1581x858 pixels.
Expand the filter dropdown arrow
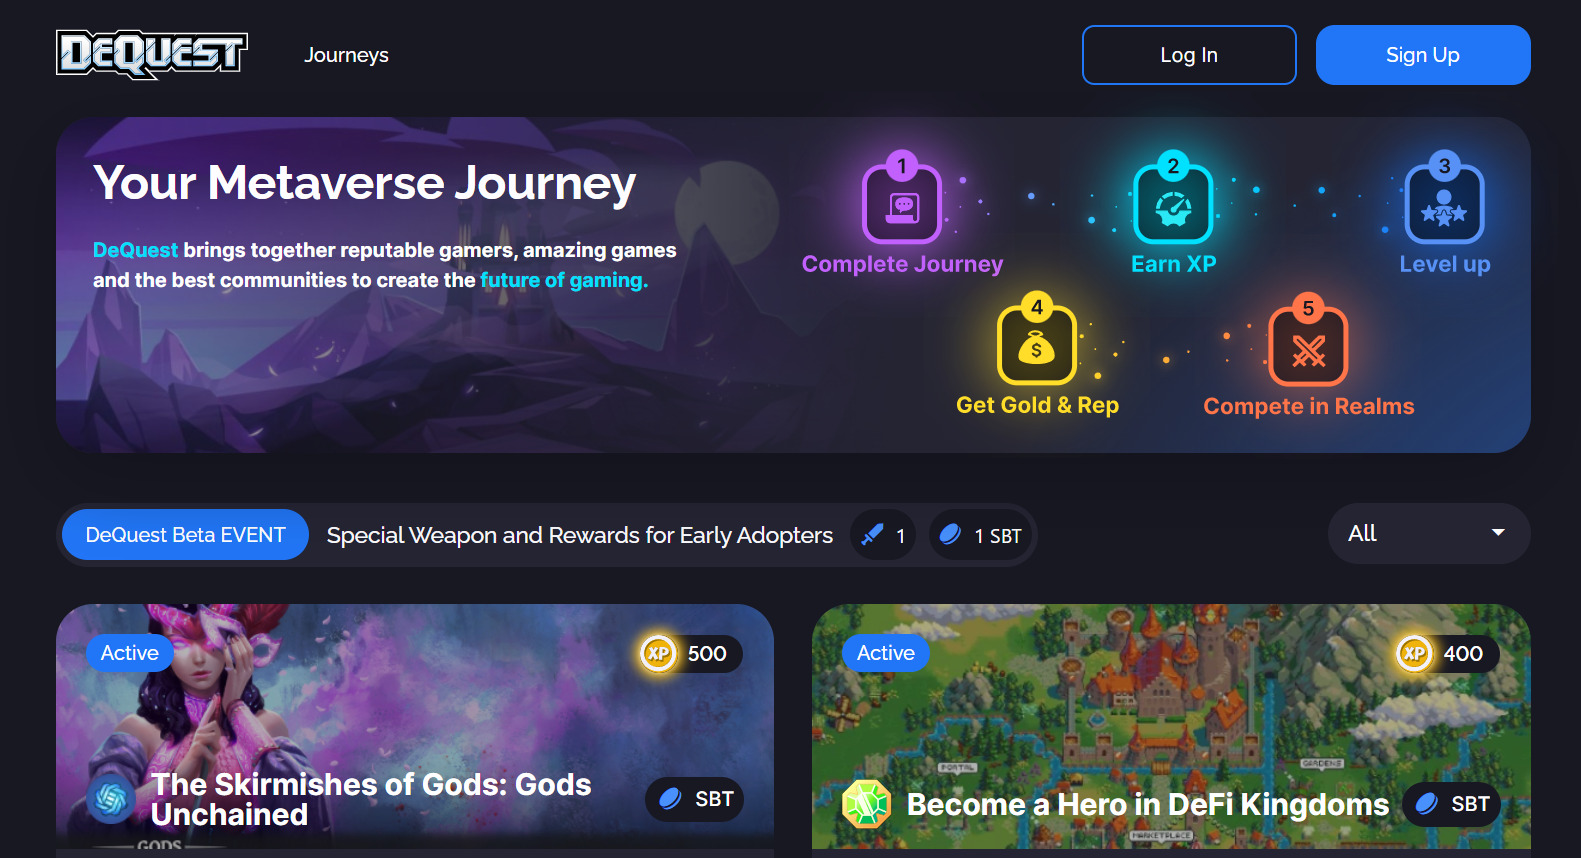point(1498,533)
